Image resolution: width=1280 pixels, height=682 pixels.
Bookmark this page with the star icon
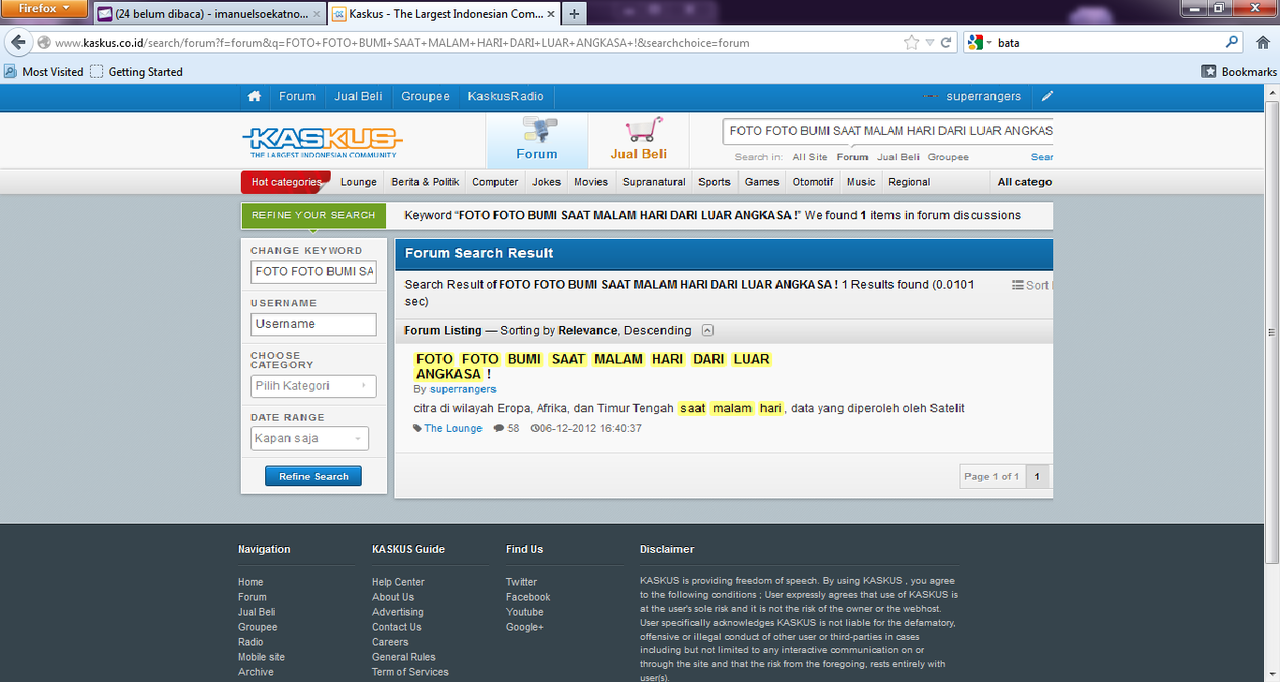tap(911, 43)
